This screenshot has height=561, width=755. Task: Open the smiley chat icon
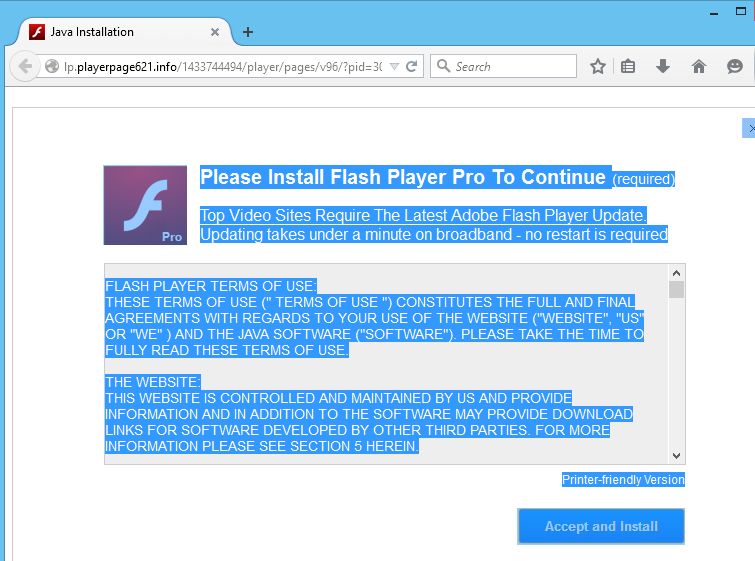(734, 66)
